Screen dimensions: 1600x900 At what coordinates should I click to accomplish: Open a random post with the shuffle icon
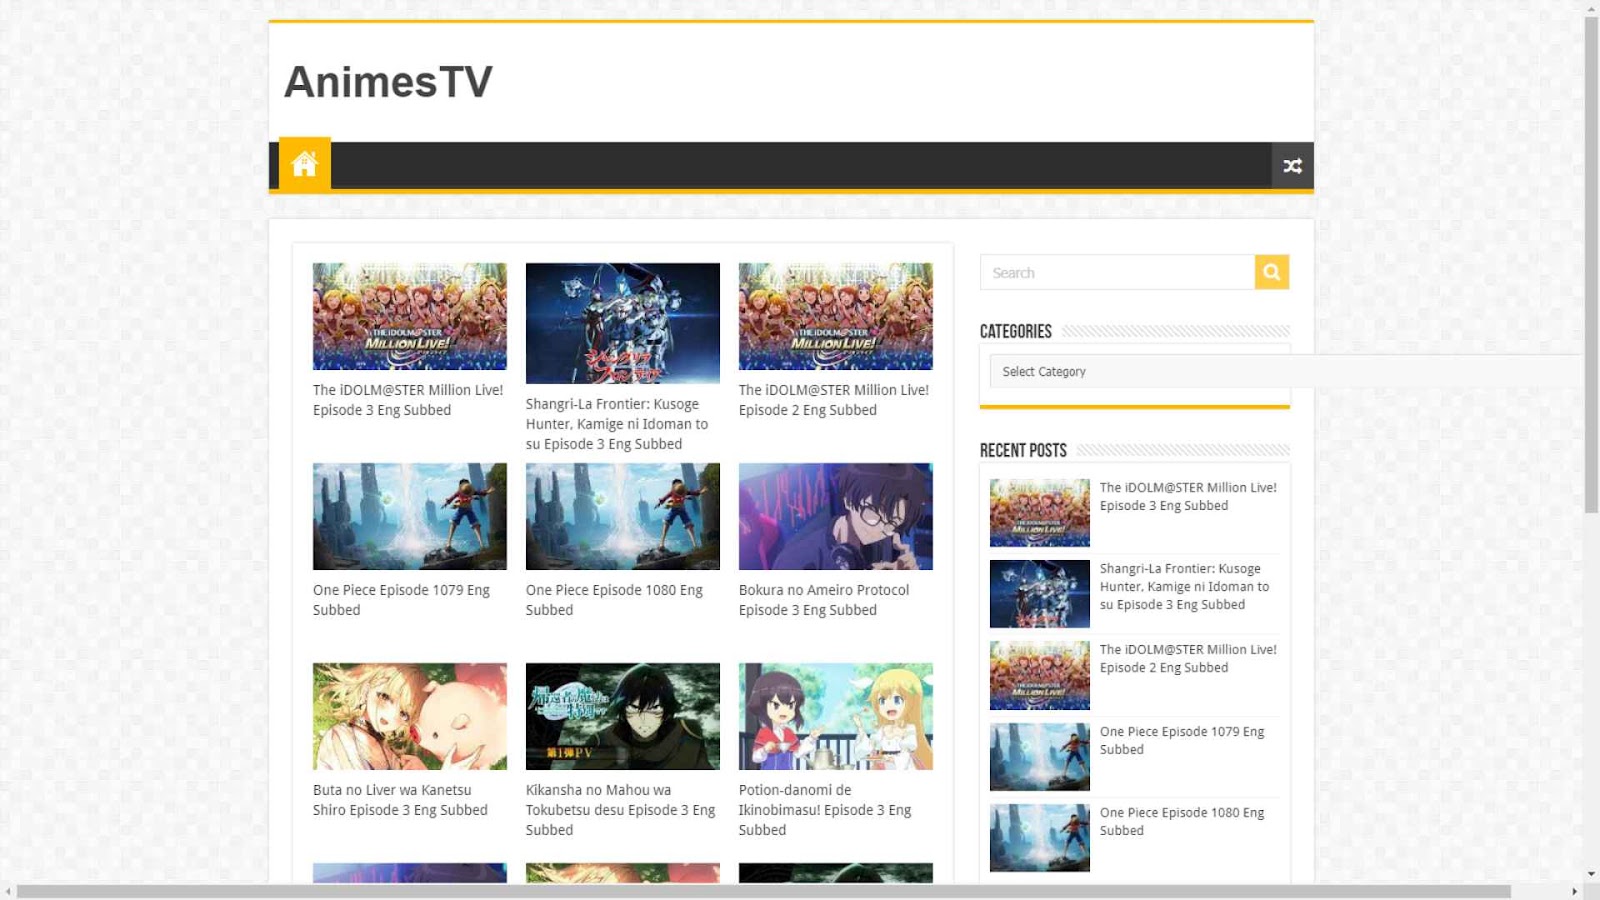point(1292,166)
